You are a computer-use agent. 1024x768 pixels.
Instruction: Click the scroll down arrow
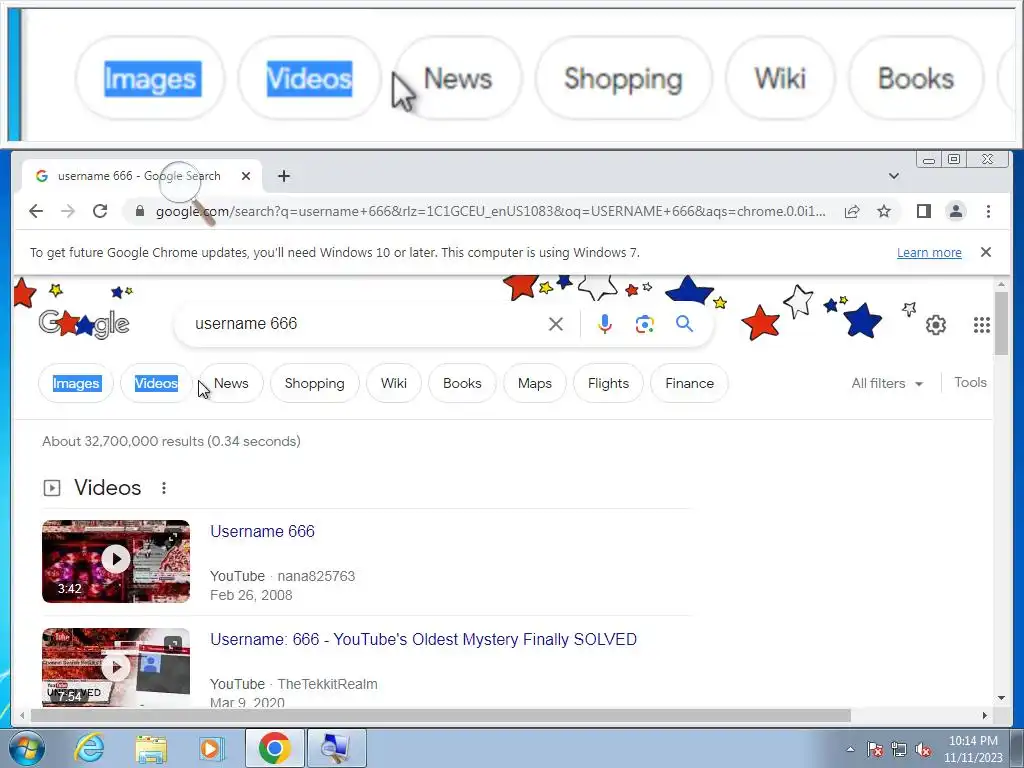tap(1001, 698)
